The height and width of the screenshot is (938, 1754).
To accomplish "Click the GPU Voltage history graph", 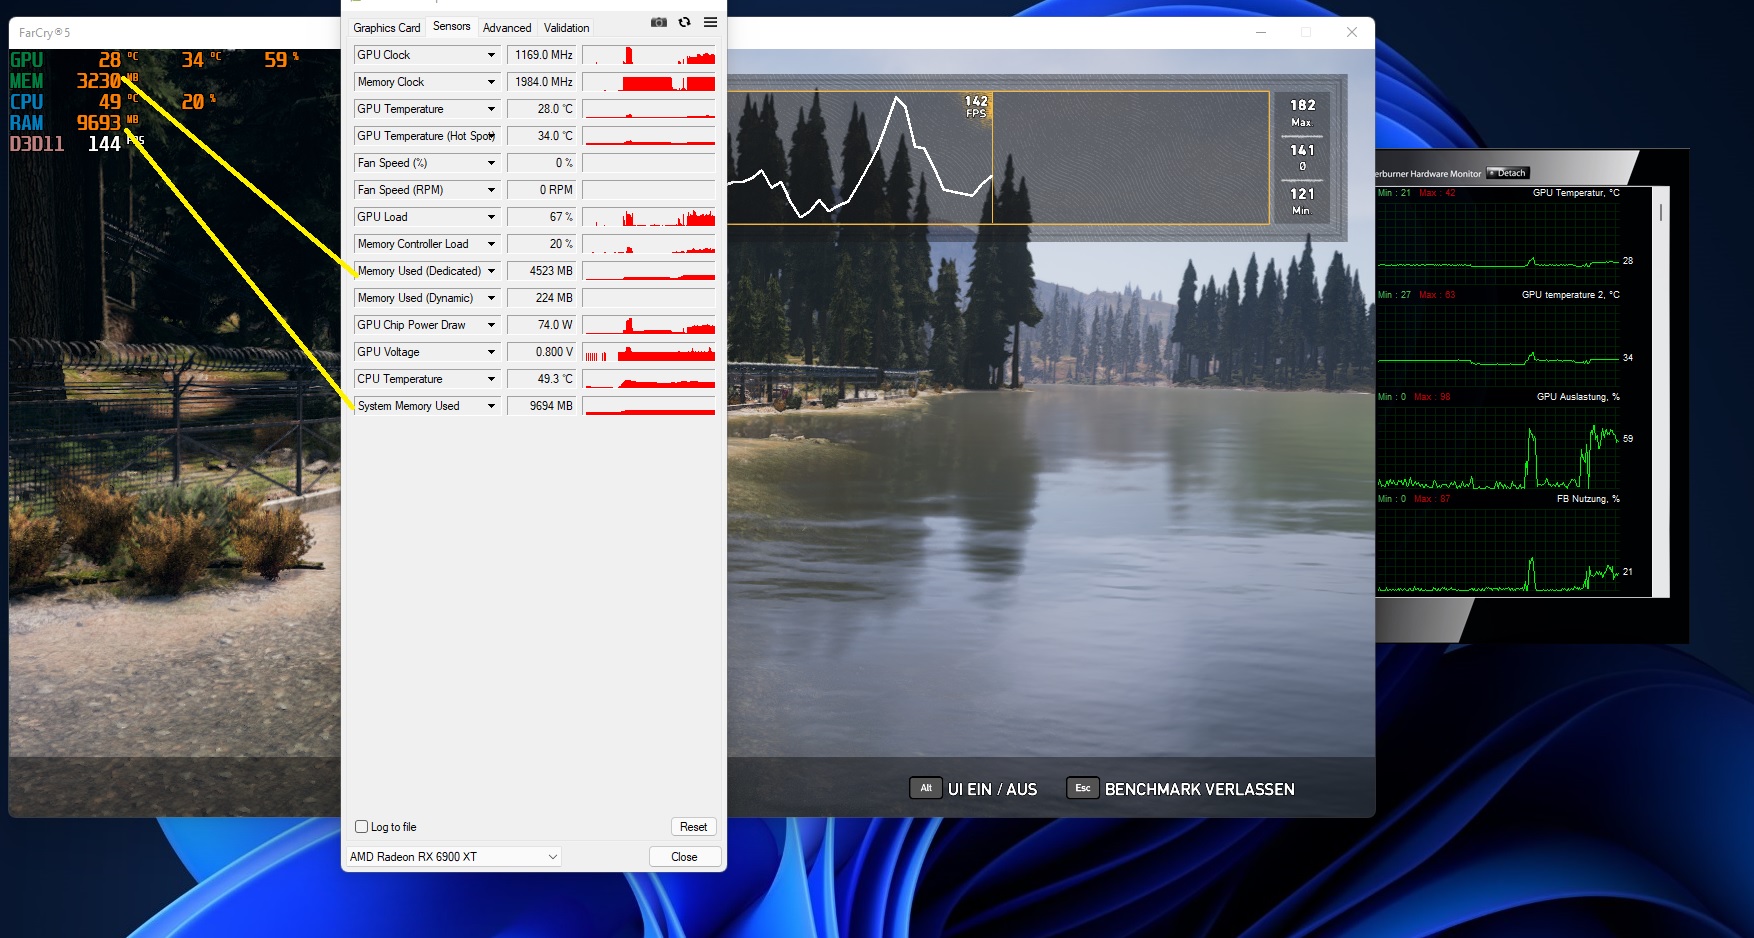I will pos(649,352).
